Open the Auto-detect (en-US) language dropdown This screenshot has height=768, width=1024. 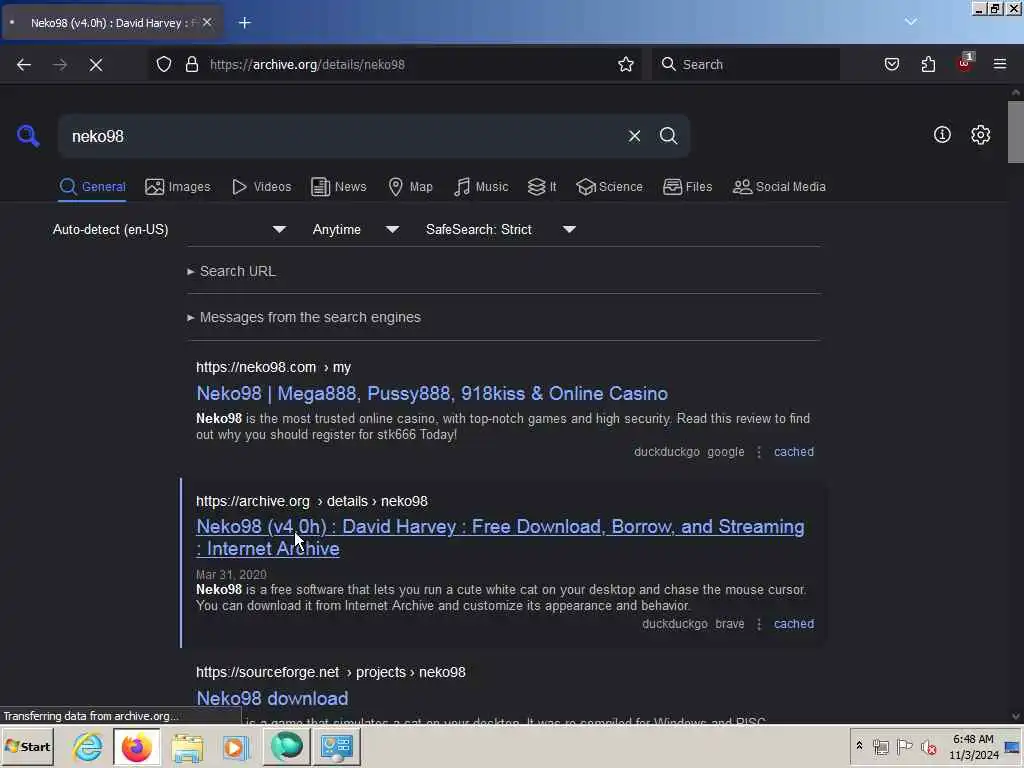coord(169,229)
